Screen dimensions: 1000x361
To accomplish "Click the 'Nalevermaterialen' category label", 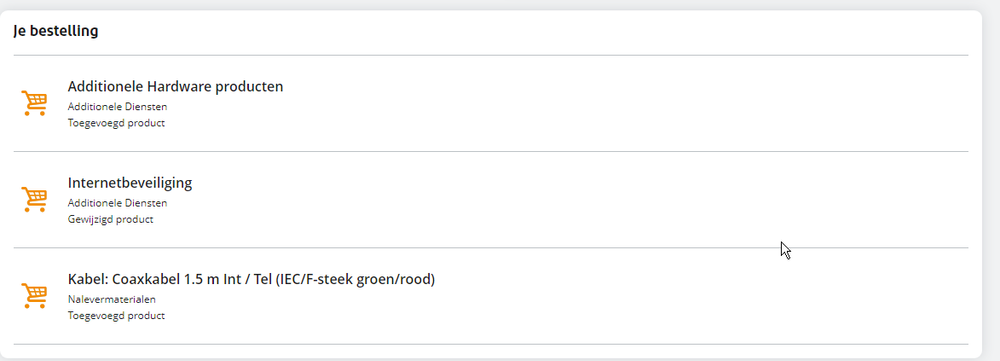I will 112,299.
